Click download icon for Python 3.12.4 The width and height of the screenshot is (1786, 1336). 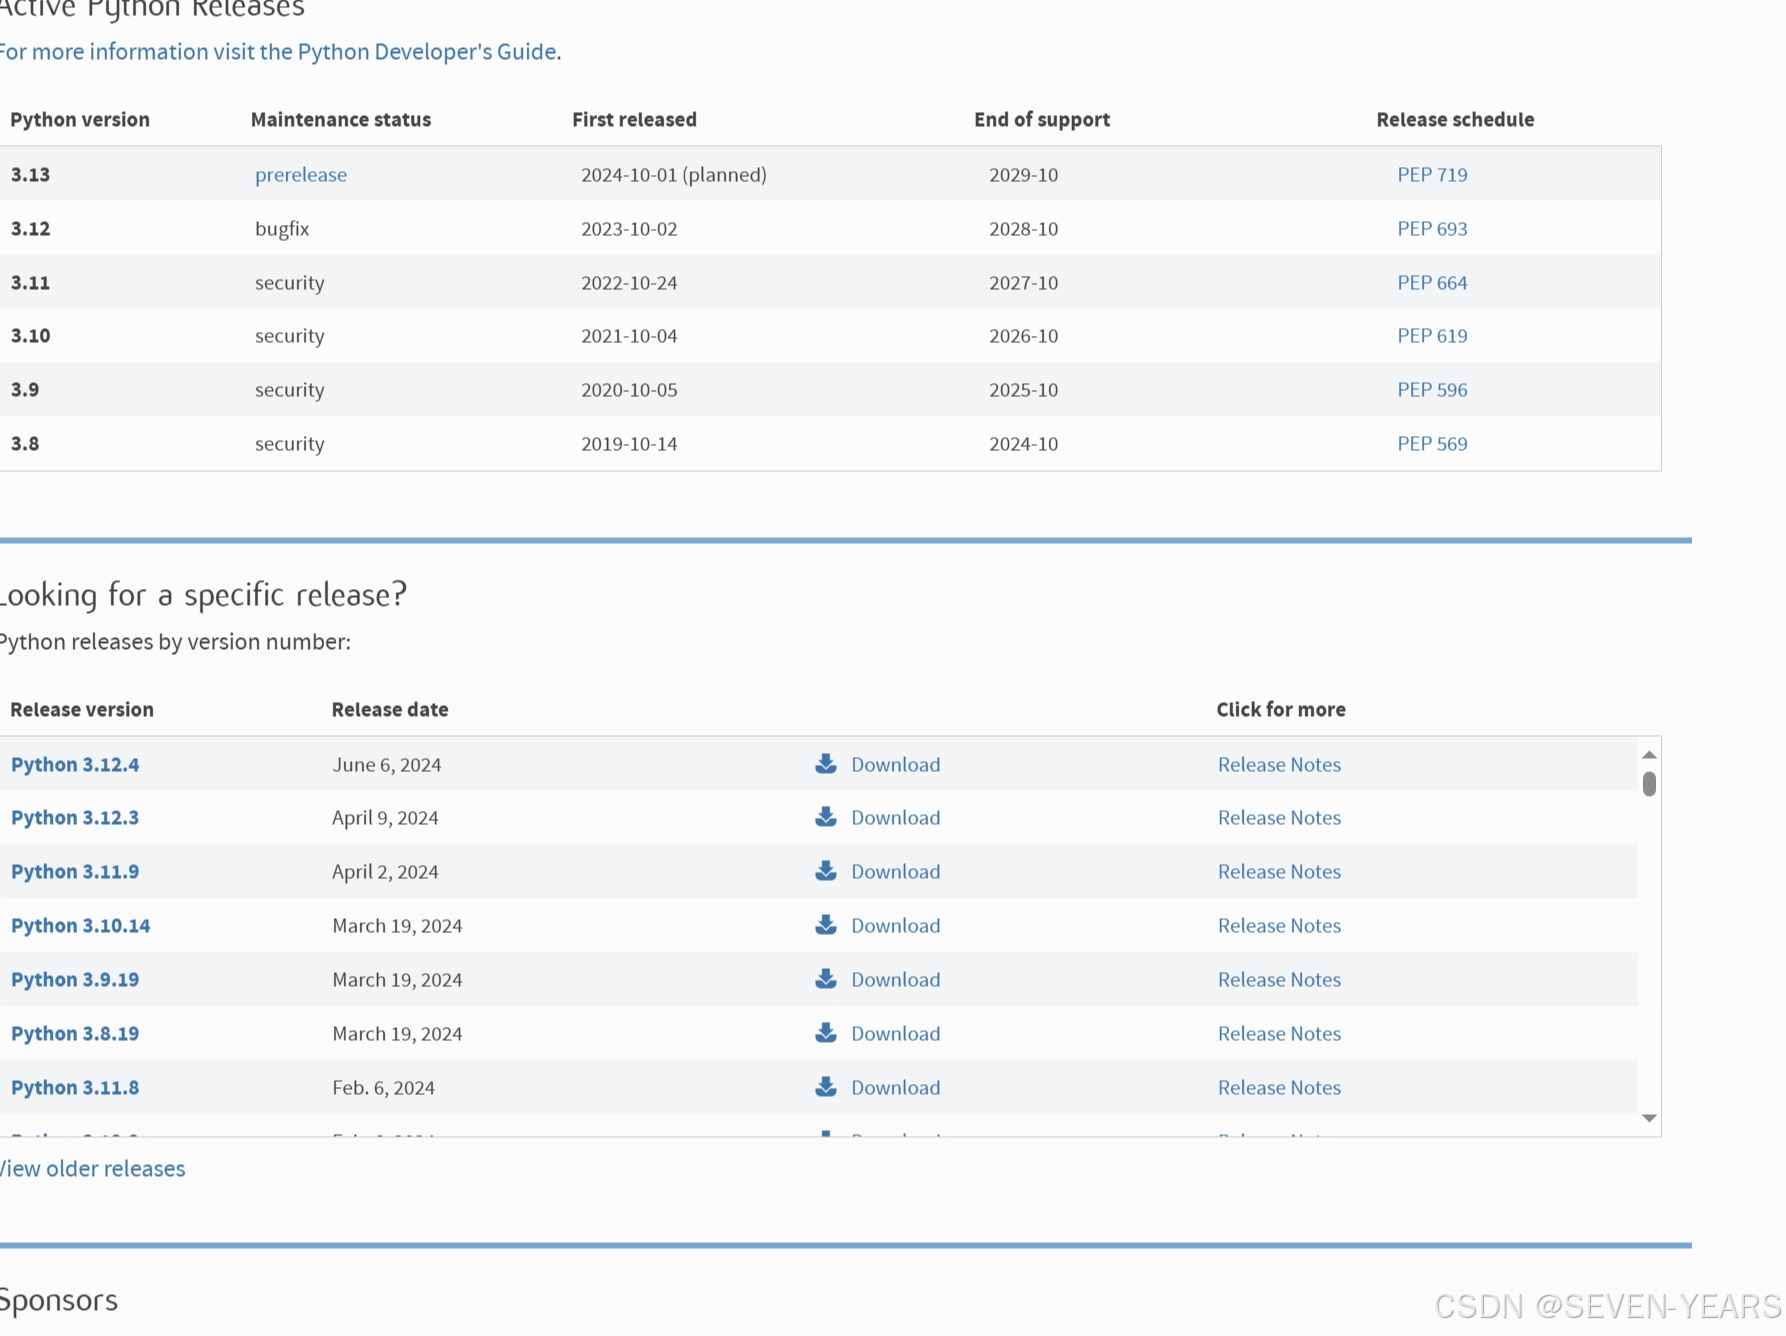(x=826, y=764)
